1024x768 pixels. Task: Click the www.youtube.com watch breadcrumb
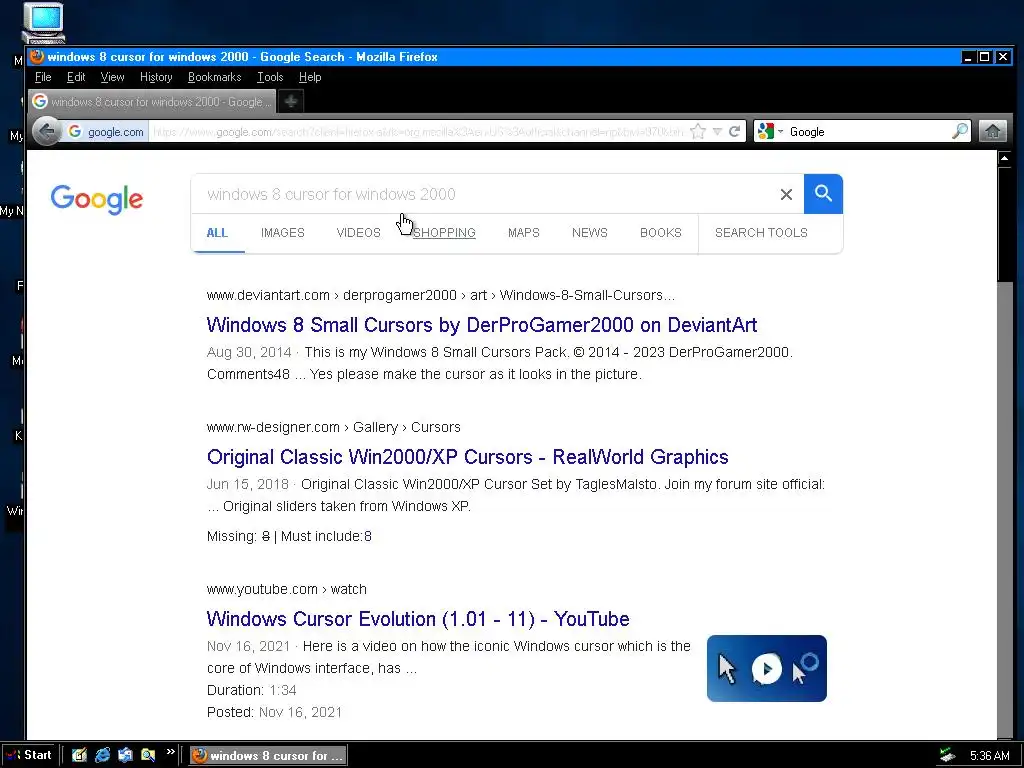tap(287, 589)
